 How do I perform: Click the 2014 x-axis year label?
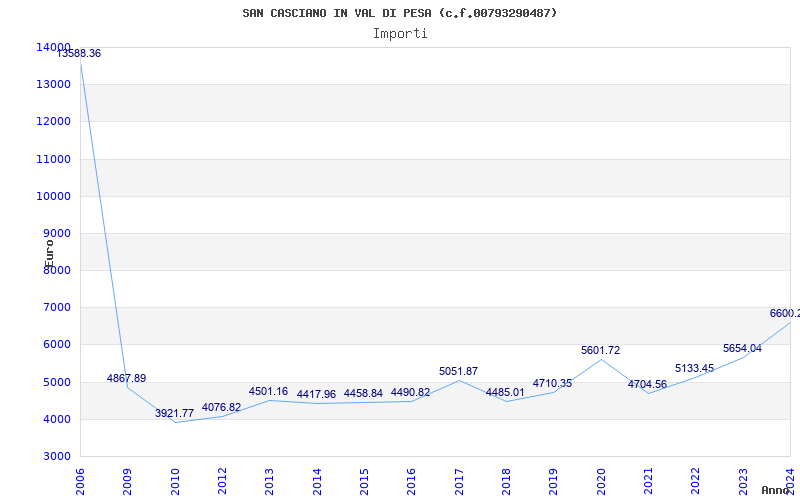(x=317, y=482)
